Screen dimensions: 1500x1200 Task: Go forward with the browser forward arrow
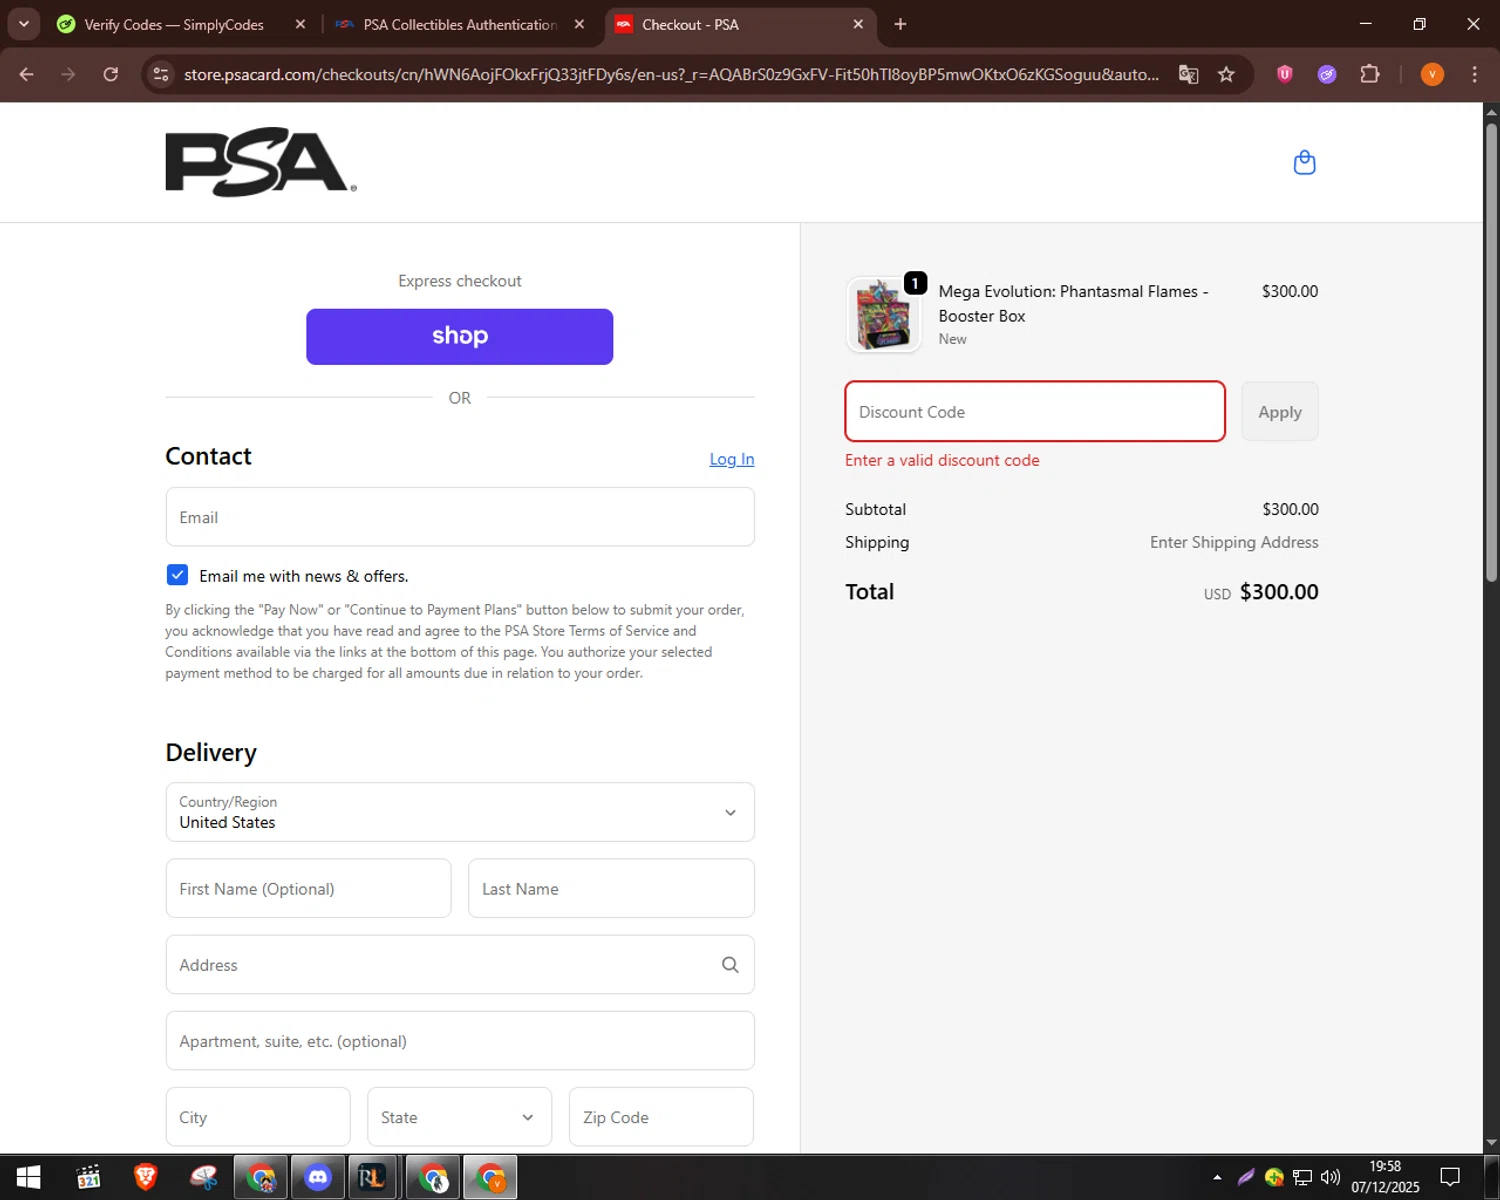[68, 74]
